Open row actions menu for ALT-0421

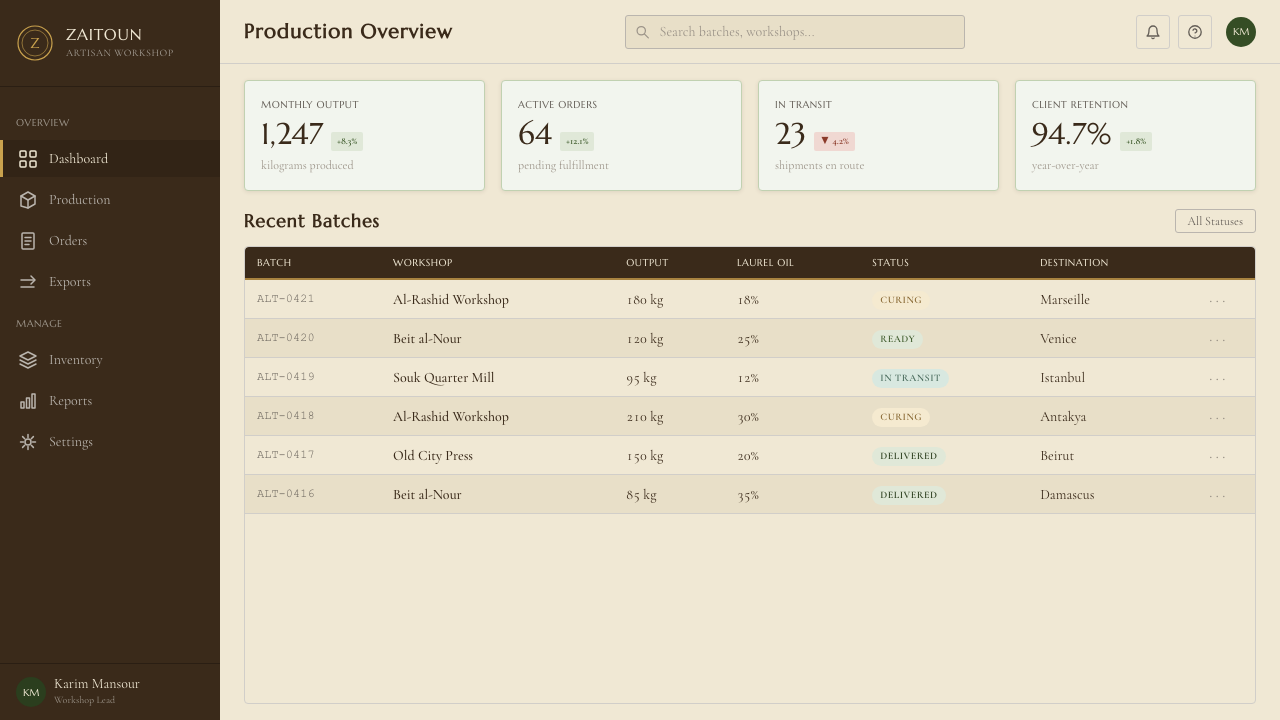pos(1217,300)
